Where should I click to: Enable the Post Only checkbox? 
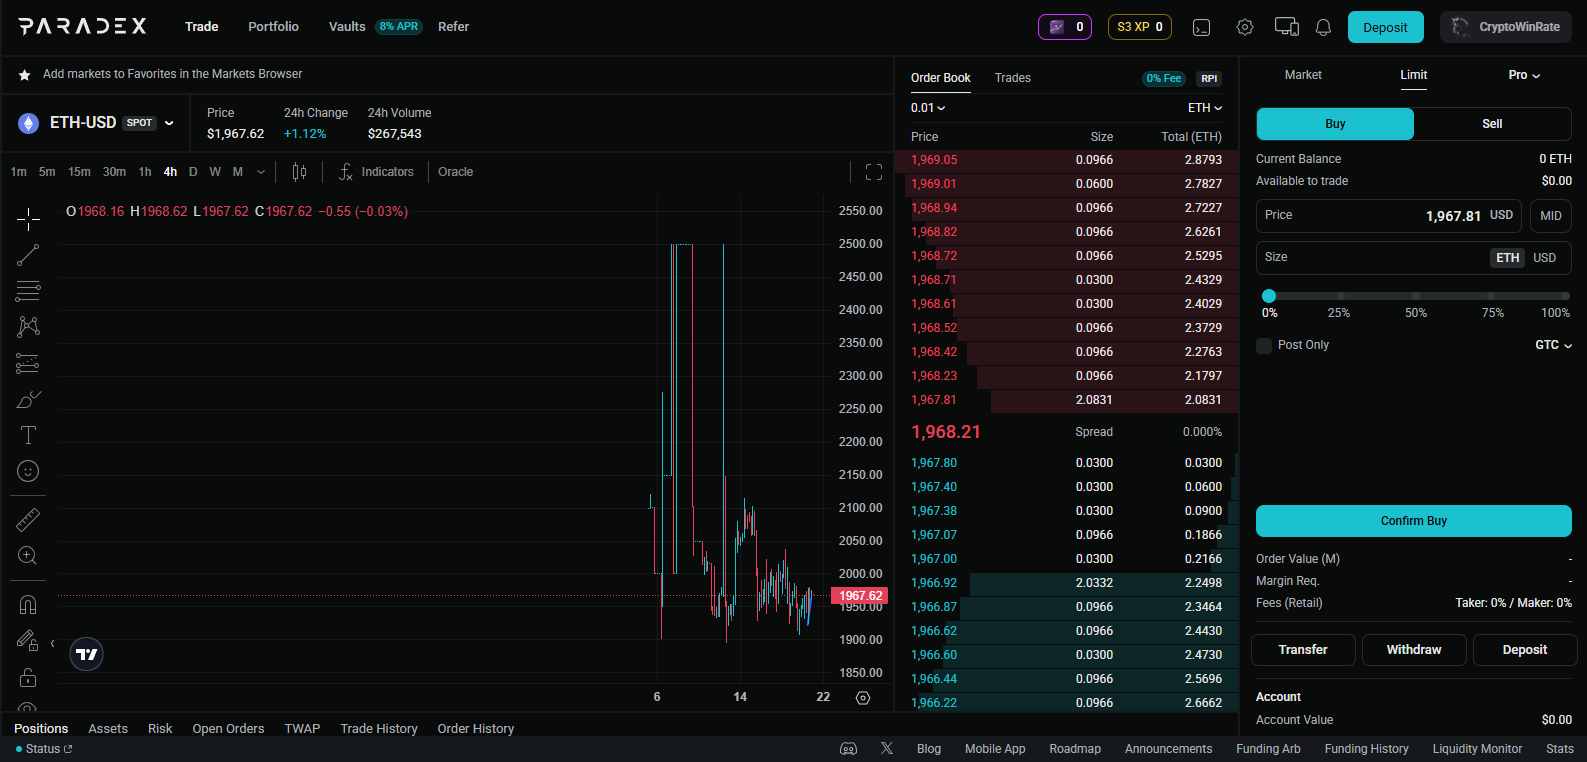1264,345
